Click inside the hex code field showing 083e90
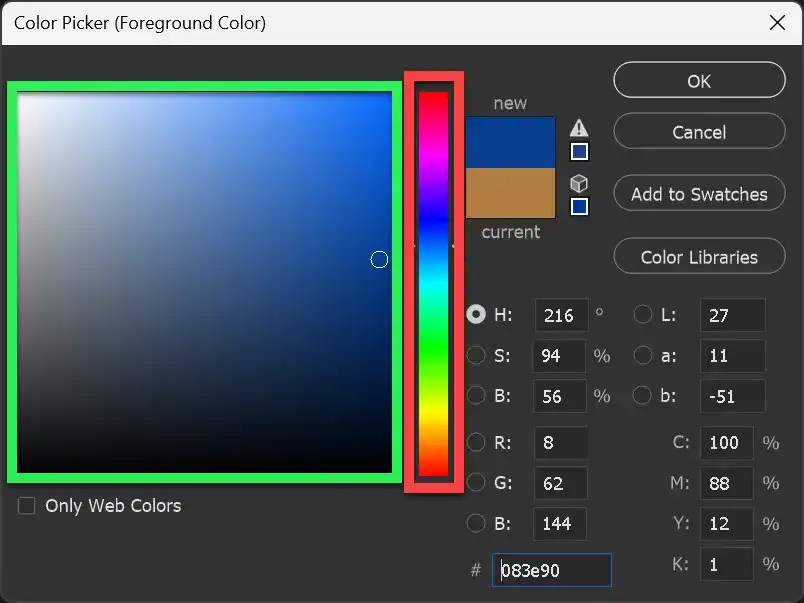This screenshot has height=603, width=804. pyautogui.click(x=550, y=570)
